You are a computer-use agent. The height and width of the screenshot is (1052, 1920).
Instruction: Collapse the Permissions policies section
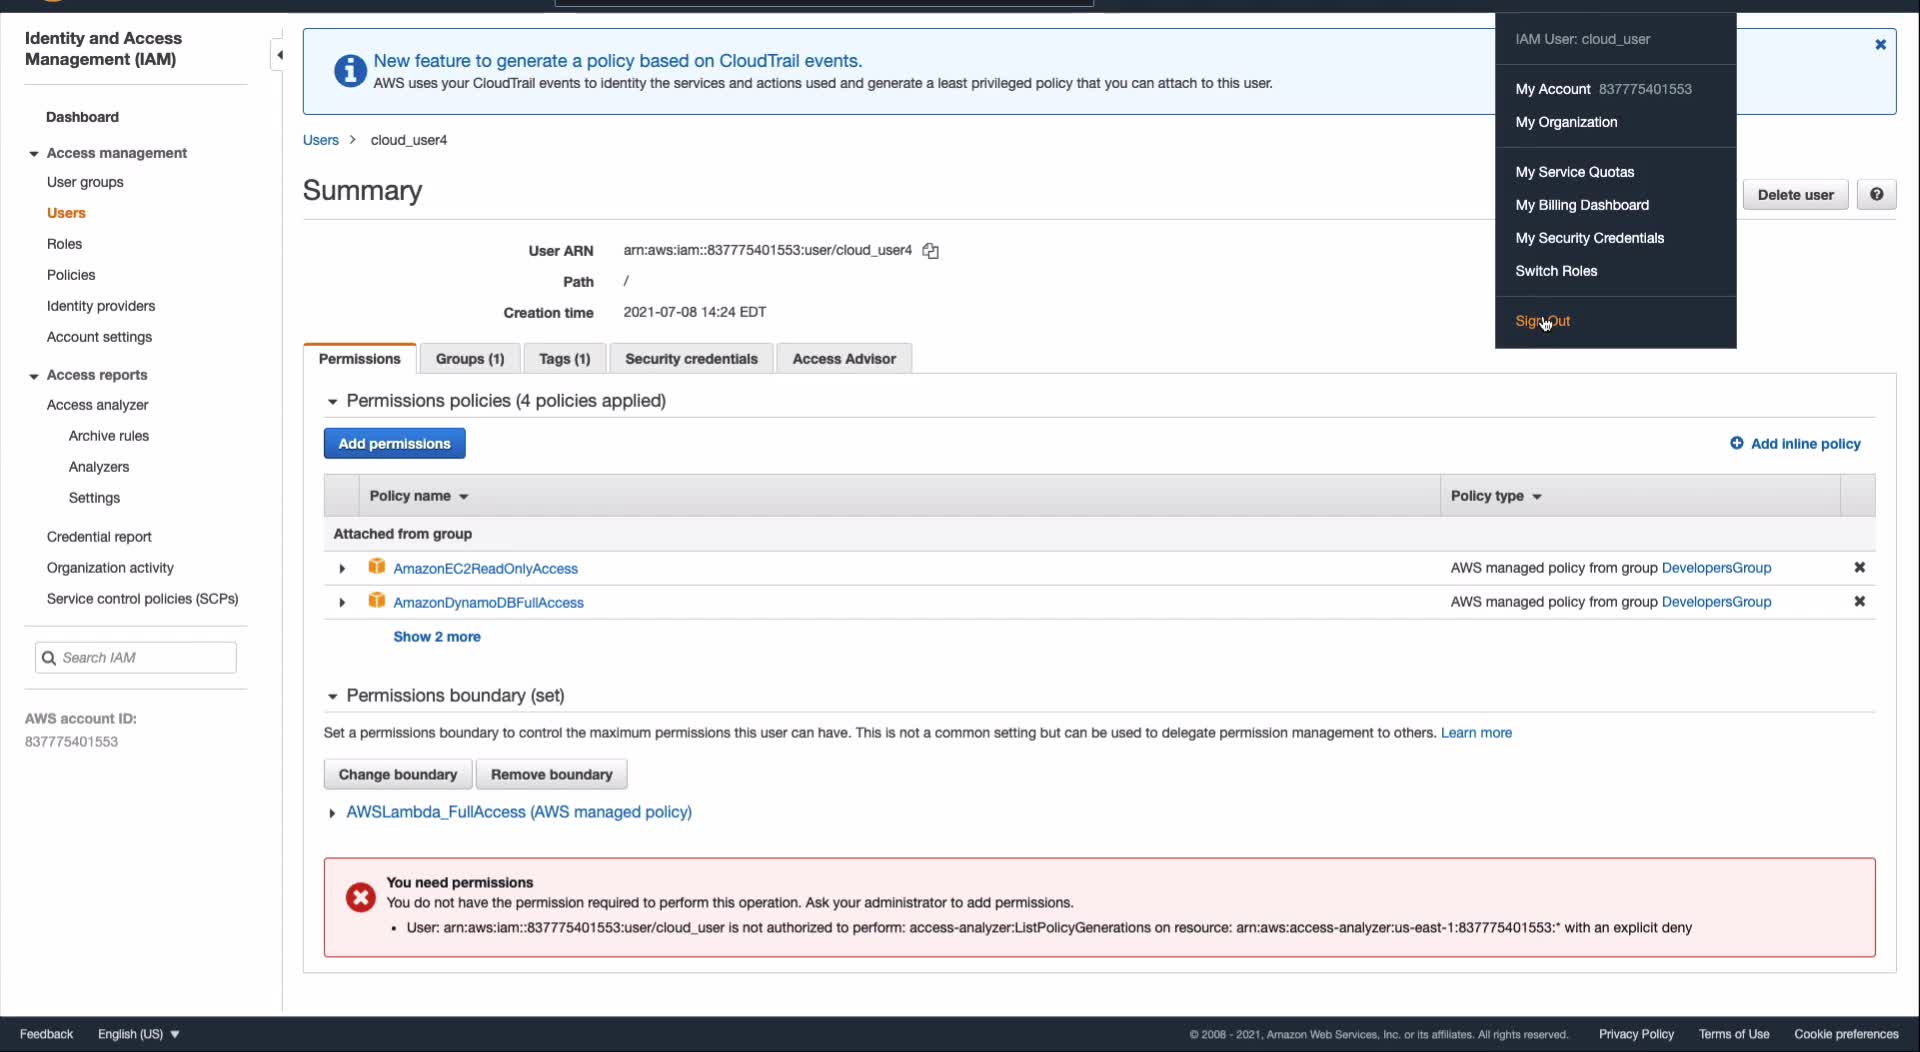(332, 402)
